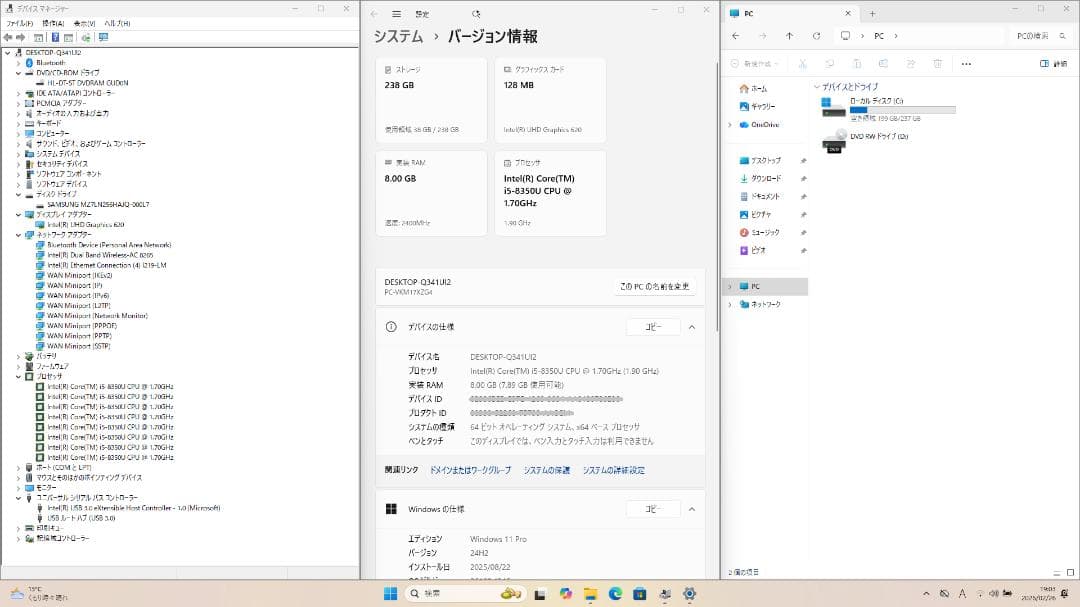Image resolution: width=1080 pixels, height=607 pixels.
Task: Click Forward arrow in Device Manager toolbar
Action: [21, 37]
